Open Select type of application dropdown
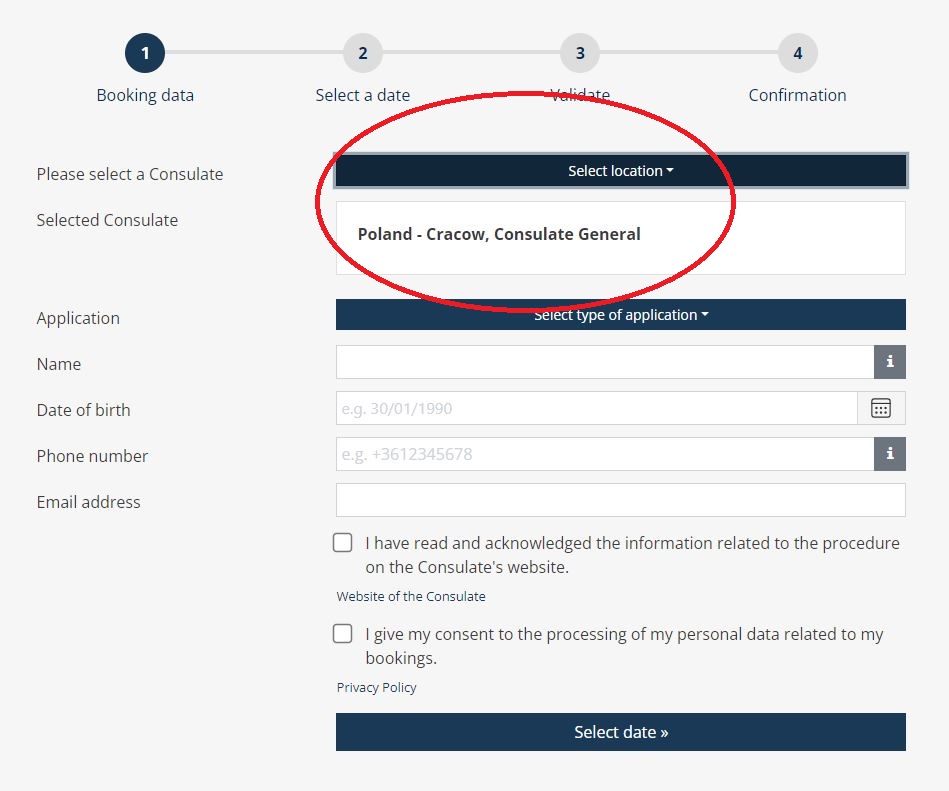The height and width of the screenshot is (791, 949). pyautogui.click(x=621, y=315)
